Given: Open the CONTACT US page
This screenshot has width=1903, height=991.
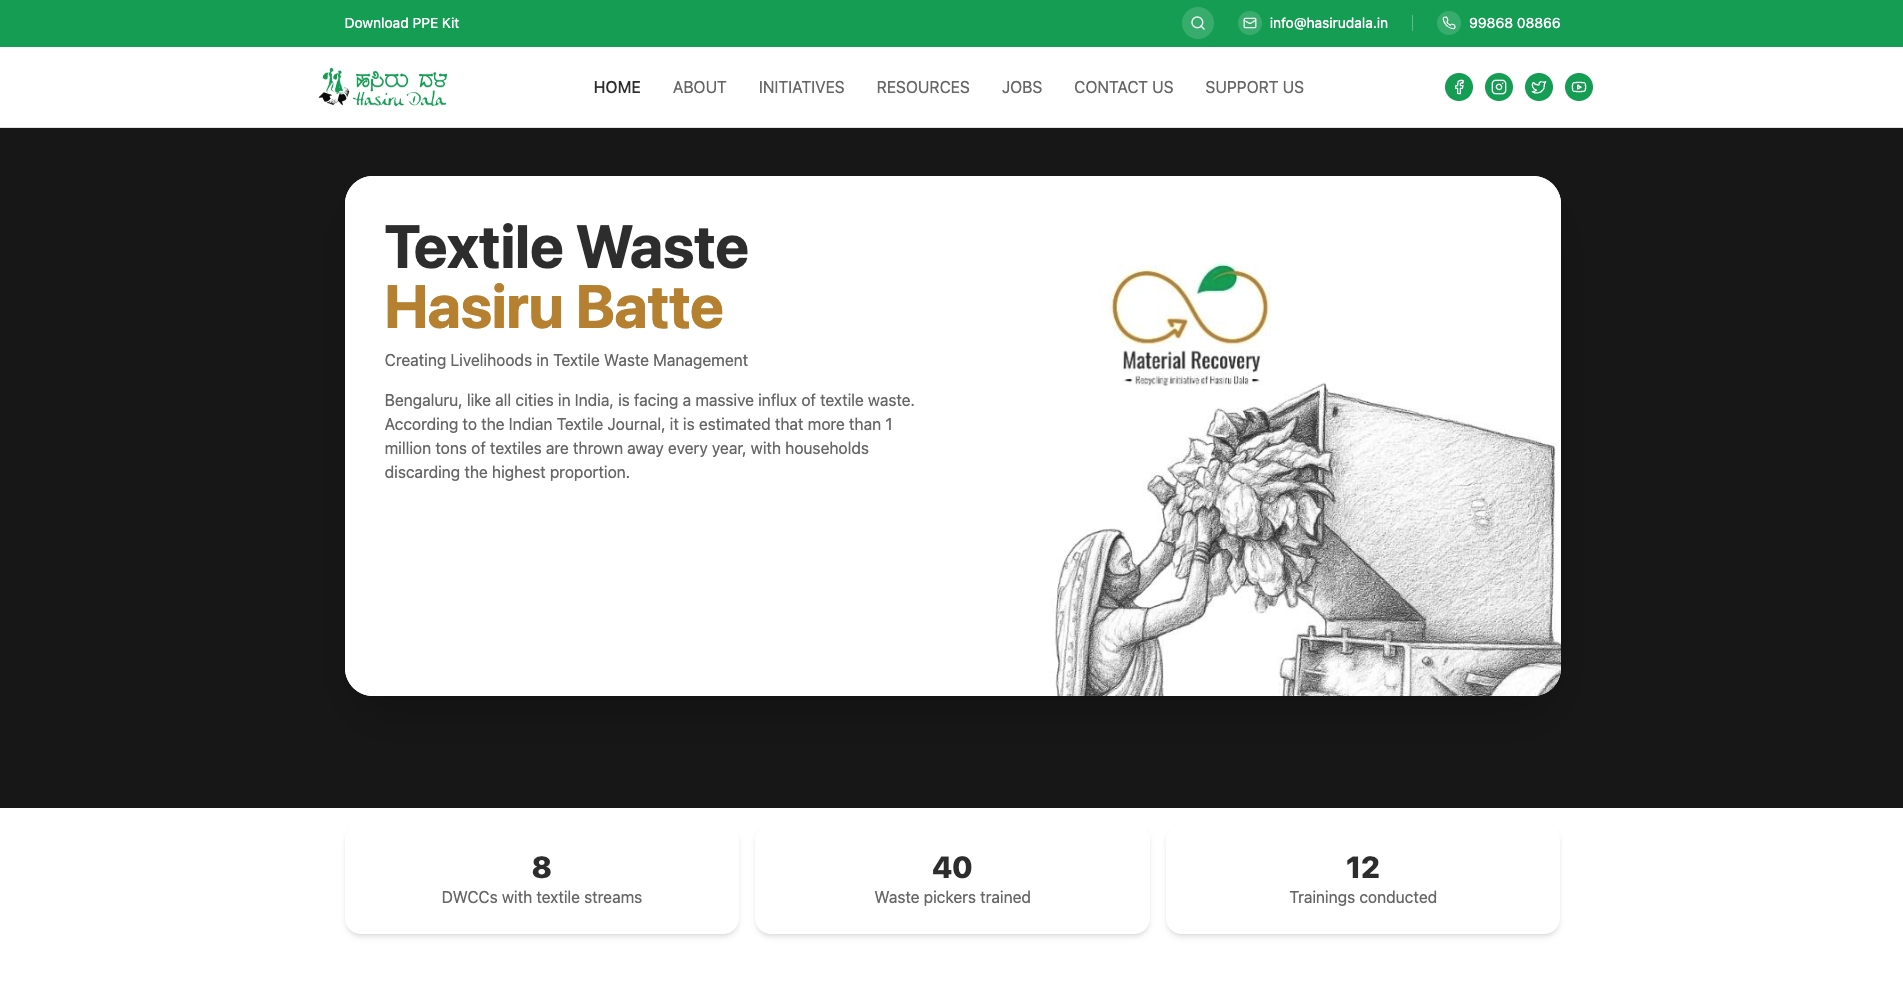Looking at the screenshot, I should [x=1123, y=87].
